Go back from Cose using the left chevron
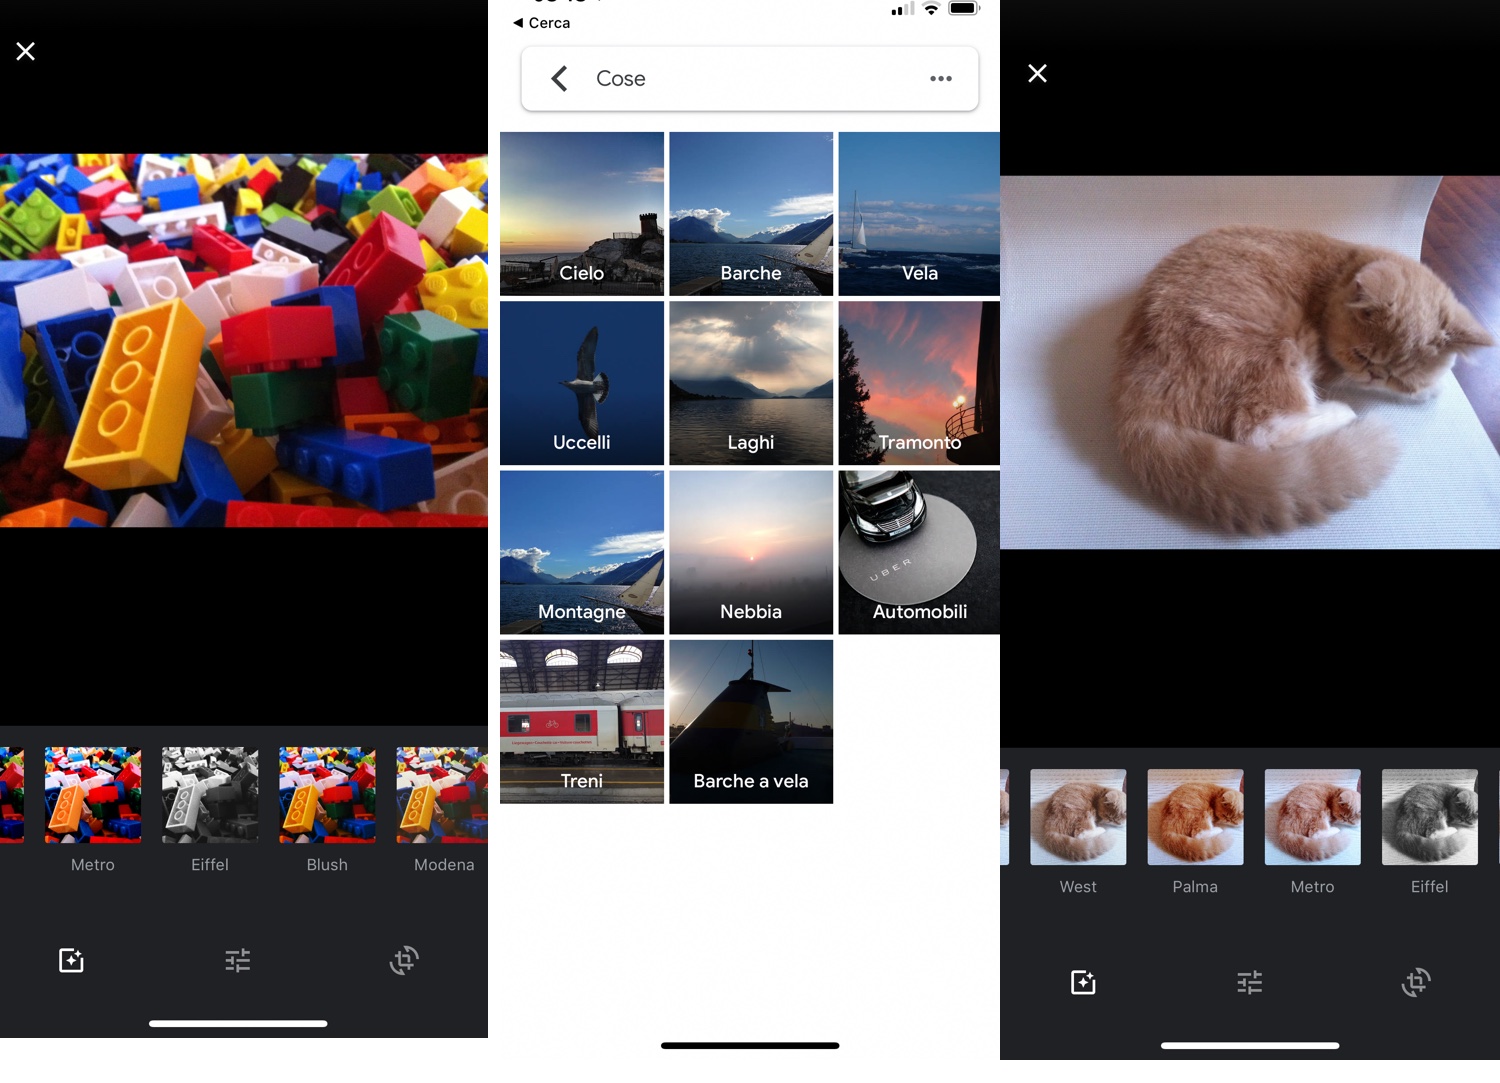This screenshot has height=1083, width=1500. point(559,78)
